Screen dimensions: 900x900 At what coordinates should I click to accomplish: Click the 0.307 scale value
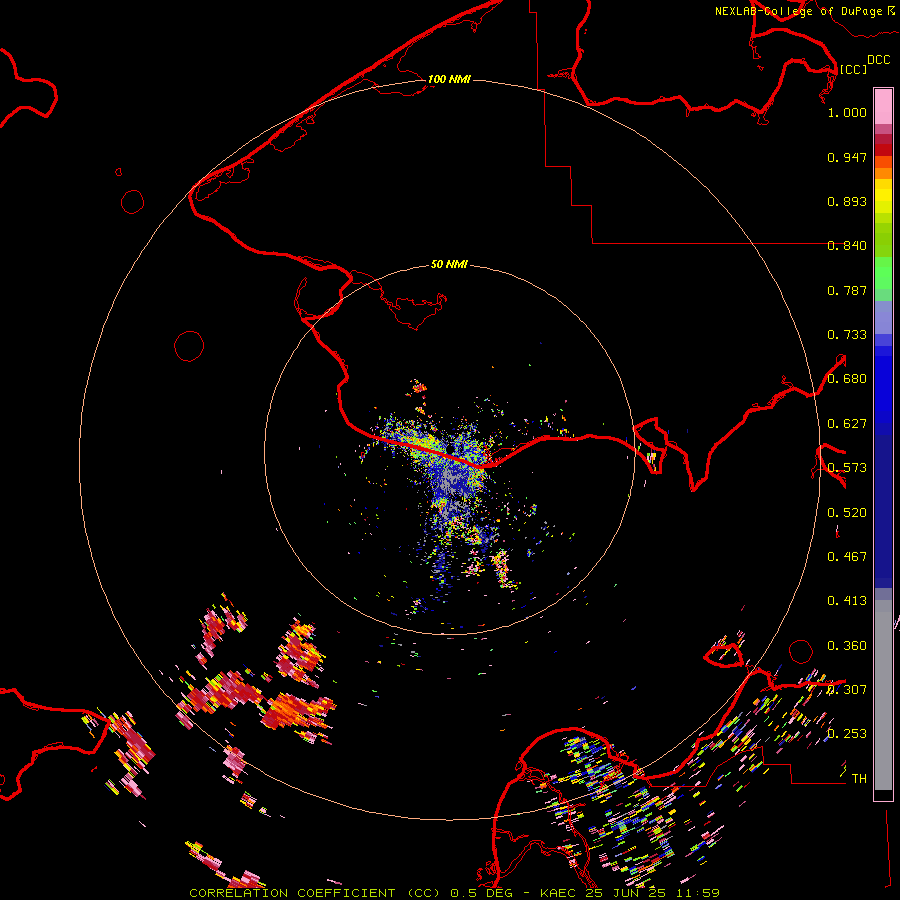(x=847, y=690)
